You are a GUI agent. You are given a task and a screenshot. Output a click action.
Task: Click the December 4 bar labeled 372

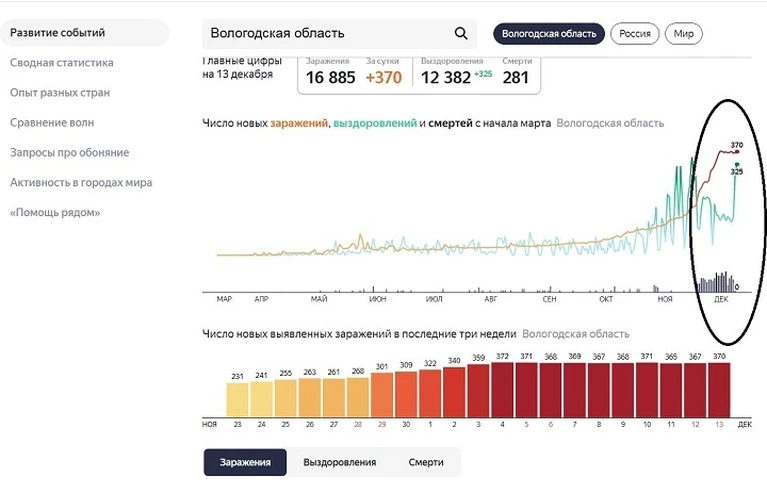[x=502, y=390]
